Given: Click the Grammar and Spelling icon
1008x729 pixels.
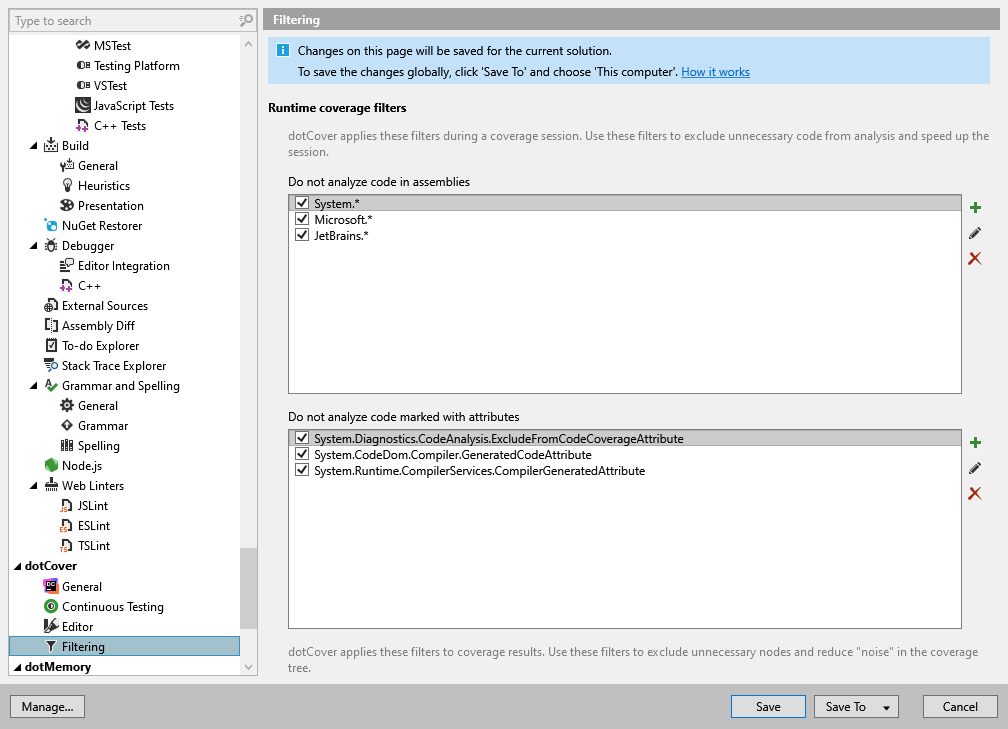Looking at the screenshot, I should click(51, 385).
